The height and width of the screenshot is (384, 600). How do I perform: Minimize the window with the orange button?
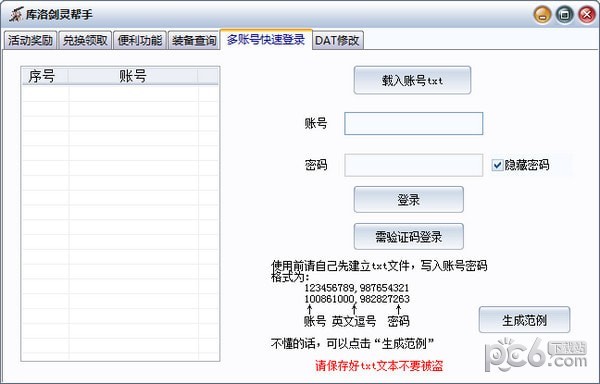click(x=542, y=15)
